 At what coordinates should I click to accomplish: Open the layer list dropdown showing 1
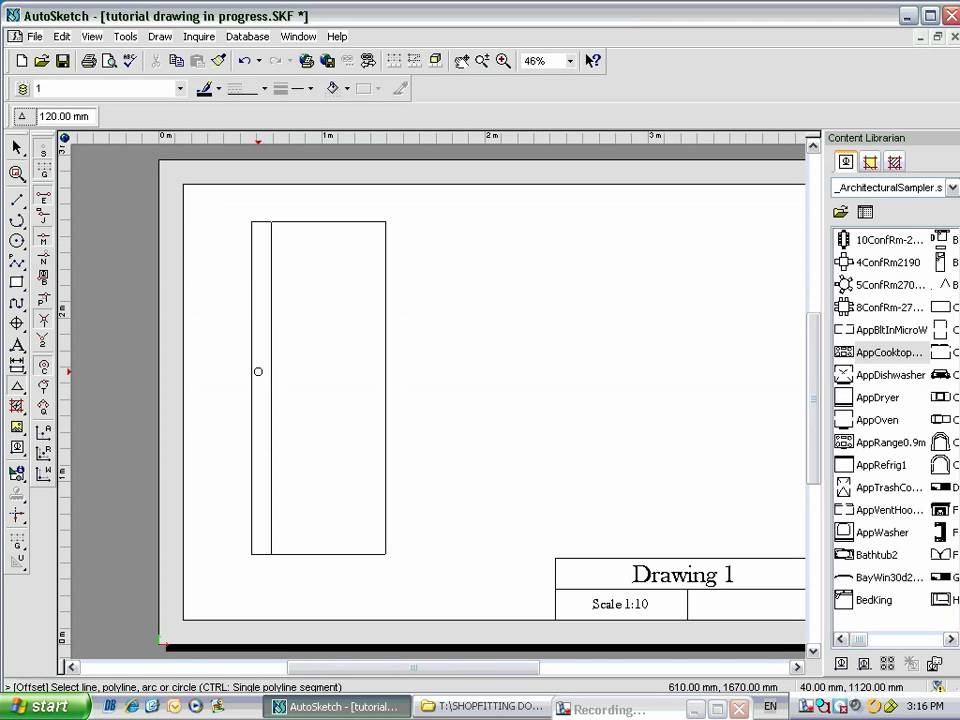point(180,88)
